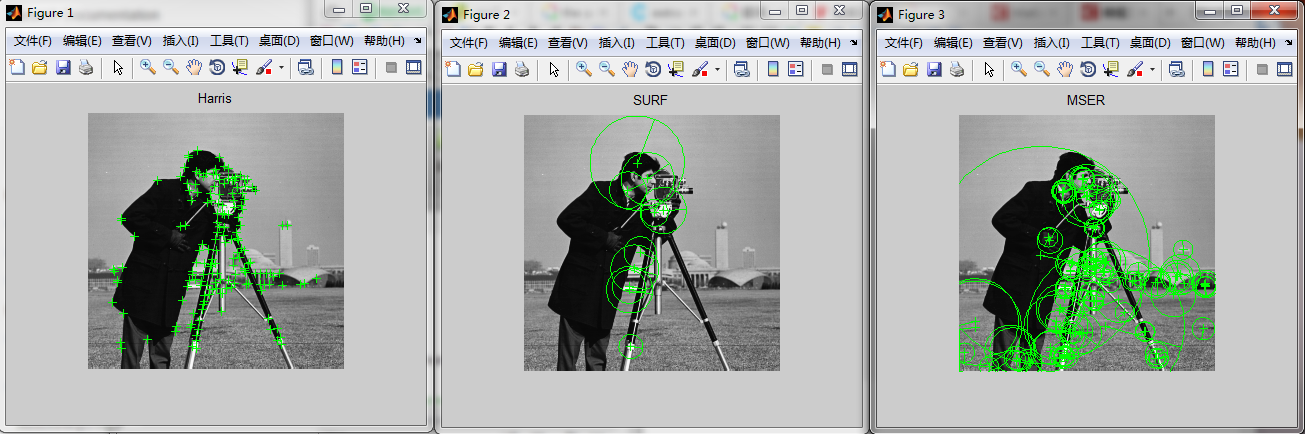Click Link Plot icon in Figure 2

741,69
